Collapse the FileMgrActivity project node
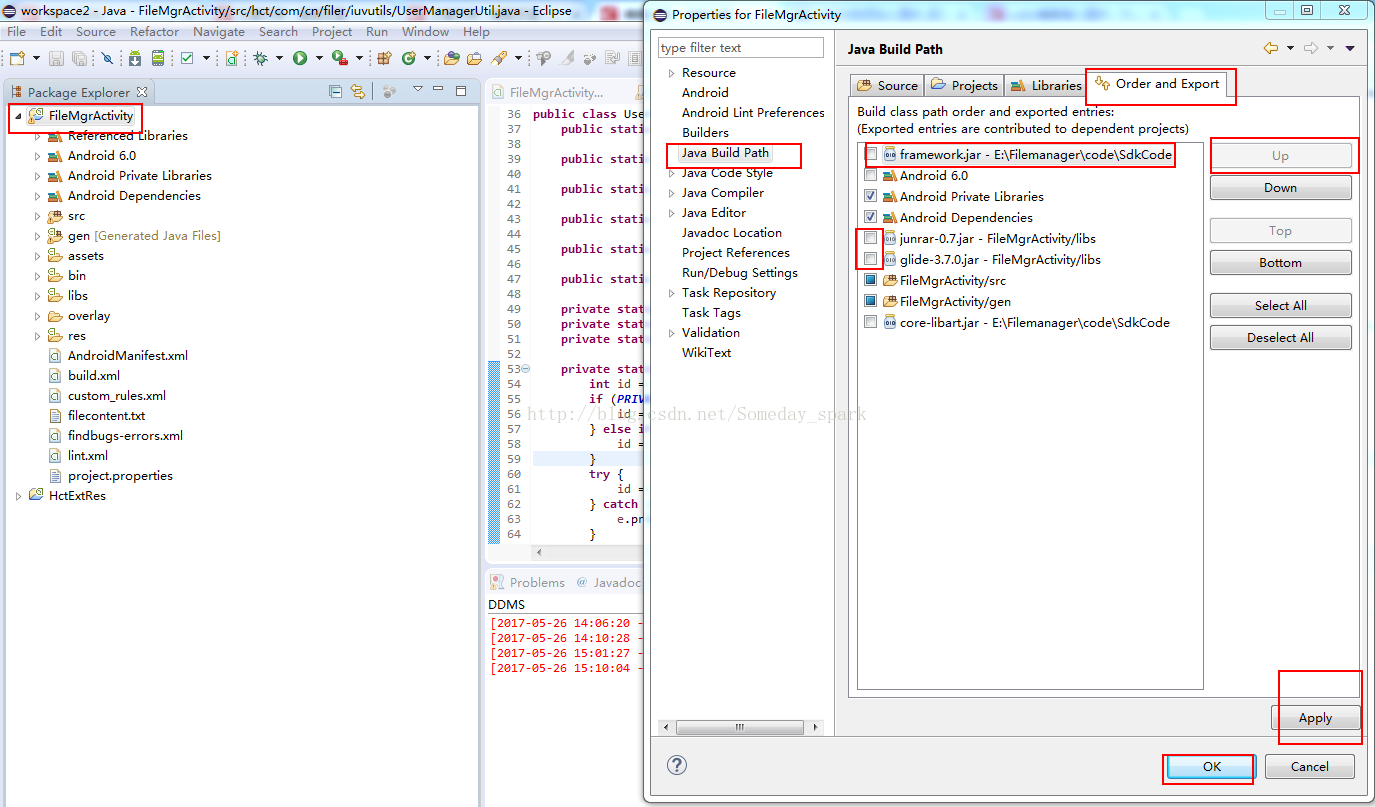The width and height of the screenshot is (1375, 807). click(18, 117)
